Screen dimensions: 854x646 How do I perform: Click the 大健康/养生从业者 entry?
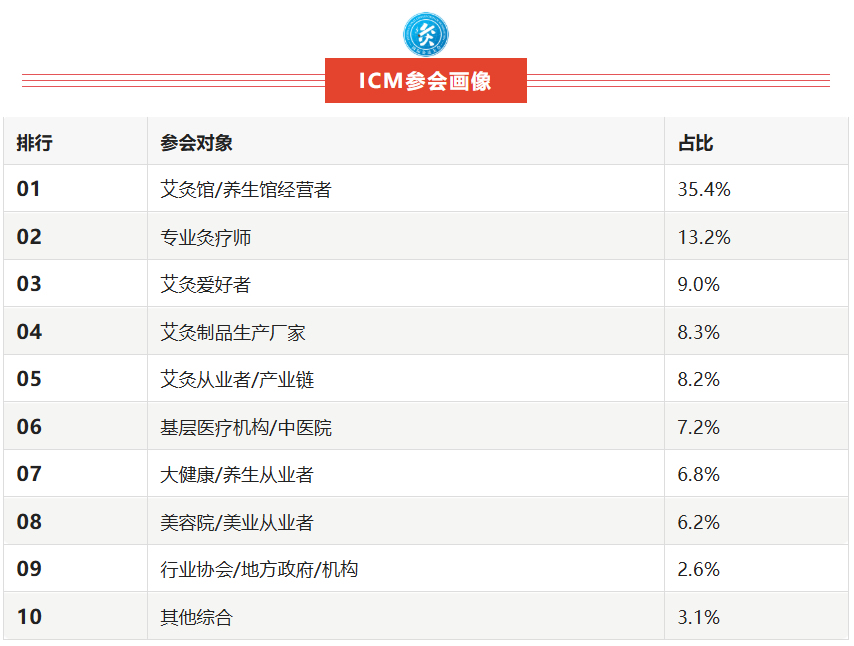237,474
